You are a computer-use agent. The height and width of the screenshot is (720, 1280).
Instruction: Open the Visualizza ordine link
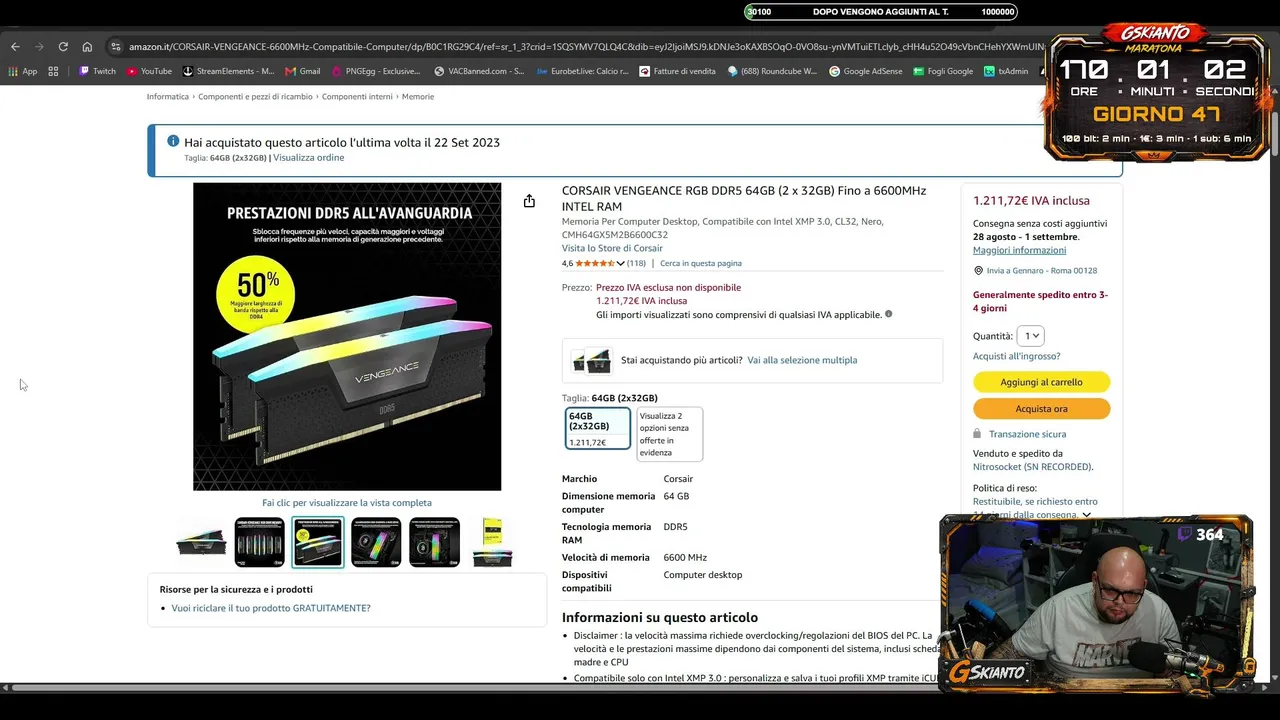(309, 158)
